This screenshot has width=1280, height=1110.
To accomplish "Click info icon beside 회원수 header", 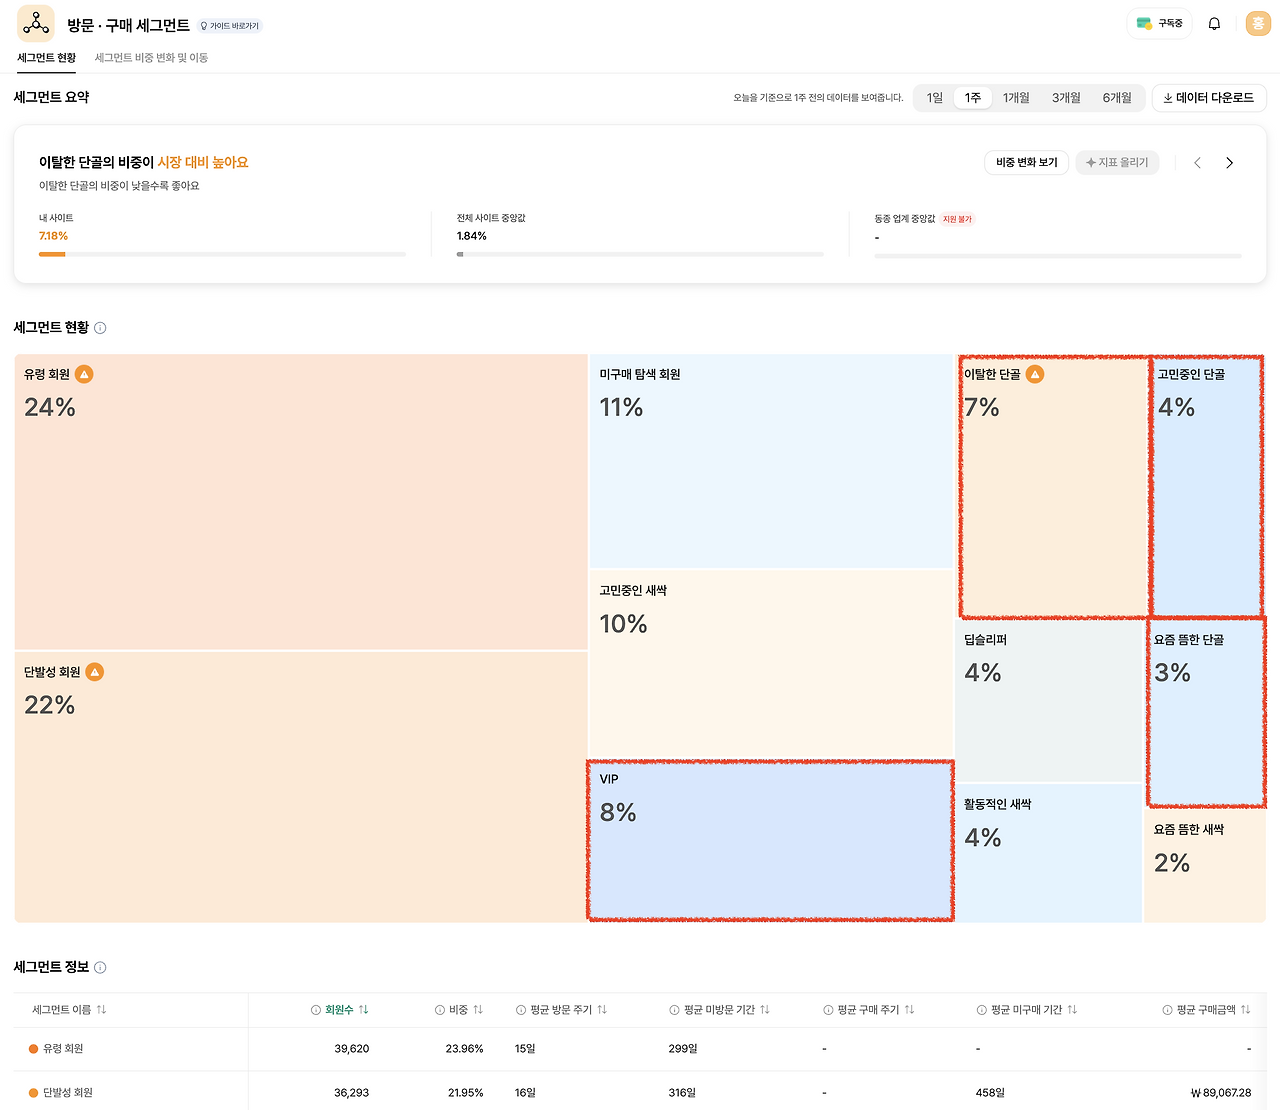I will [x=316, y=1010].
